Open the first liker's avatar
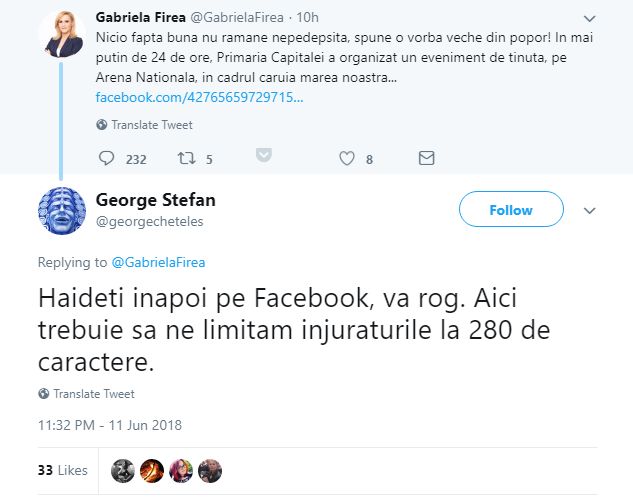The height and width of the screenshot is (499, 633). pyautogui.click(x=124, y=471)
